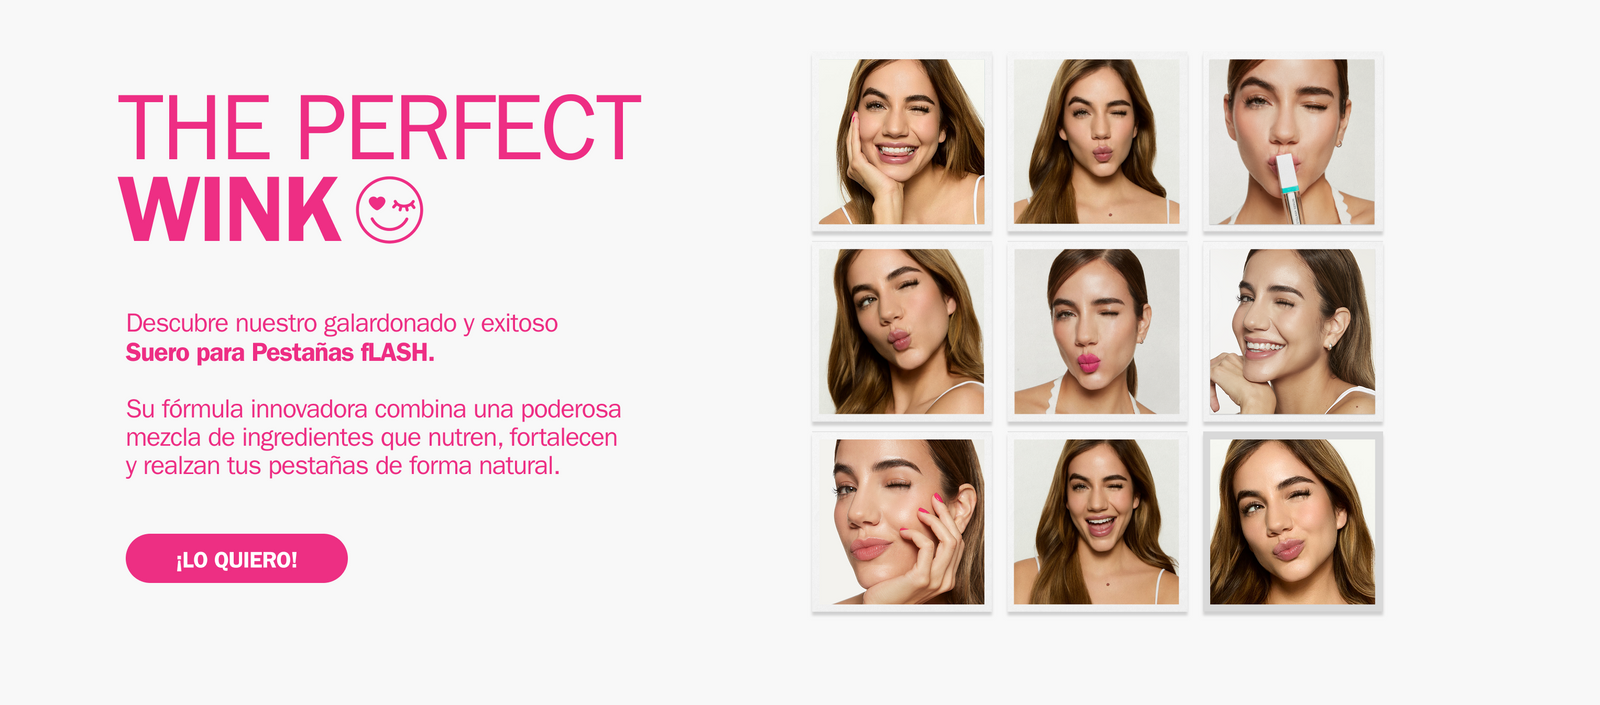The image size is (1600, 705).
Task: Click the line ending in fortalecen
Action: (x=372, y=437)
